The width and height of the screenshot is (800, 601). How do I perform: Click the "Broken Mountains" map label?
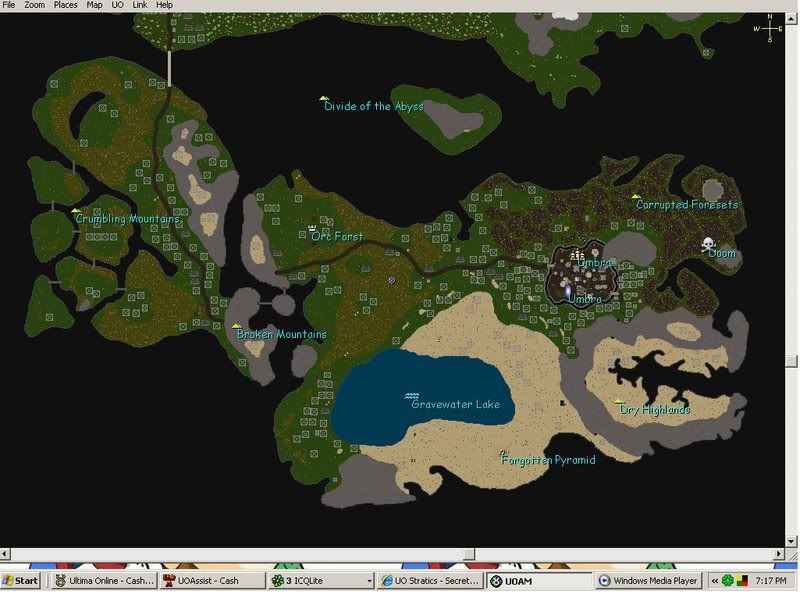coord(282,334)
